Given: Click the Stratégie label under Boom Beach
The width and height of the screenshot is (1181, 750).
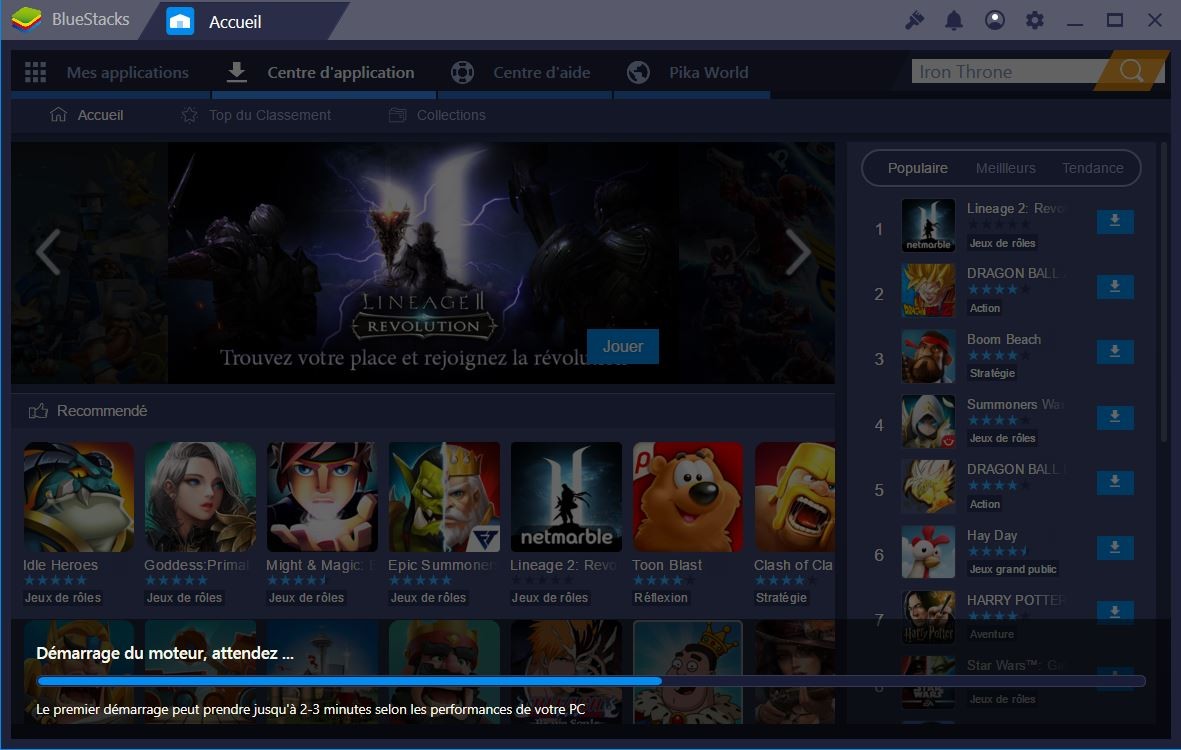Looking at the screenshot, I should (992, 373).
